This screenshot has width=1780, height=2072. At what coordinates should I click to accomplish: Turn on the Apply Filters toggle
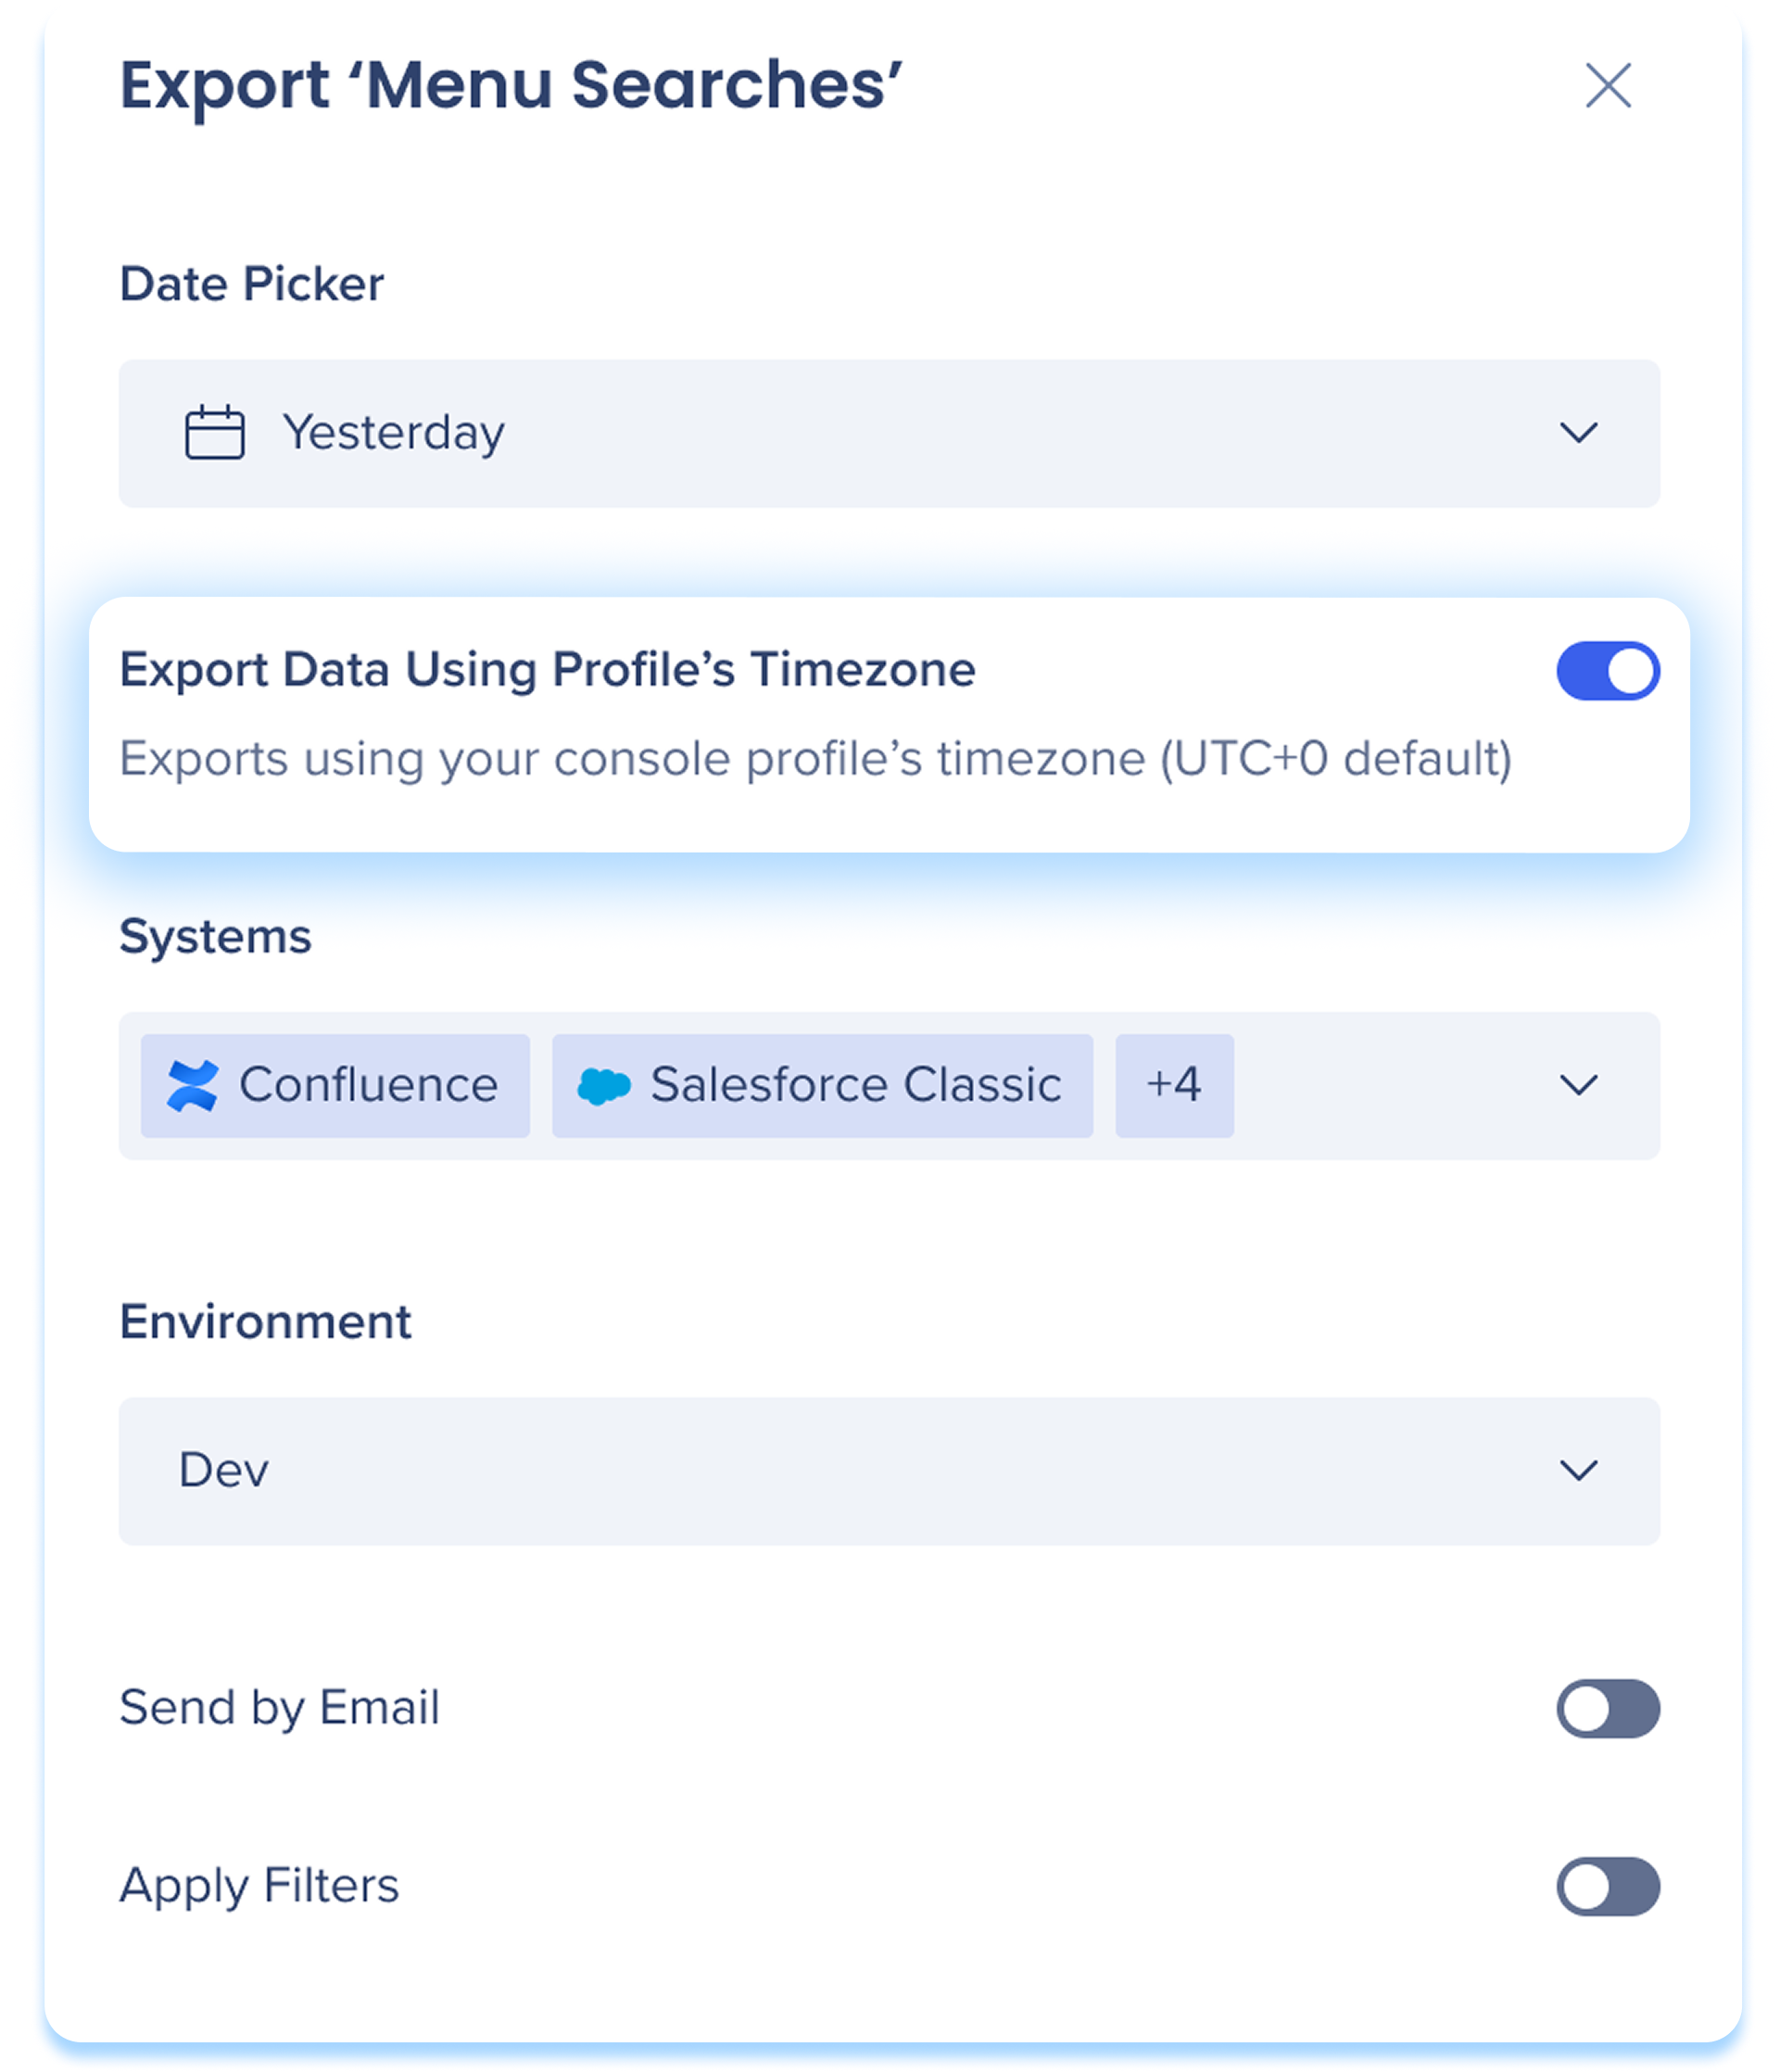click(x=1607, y=1886)
